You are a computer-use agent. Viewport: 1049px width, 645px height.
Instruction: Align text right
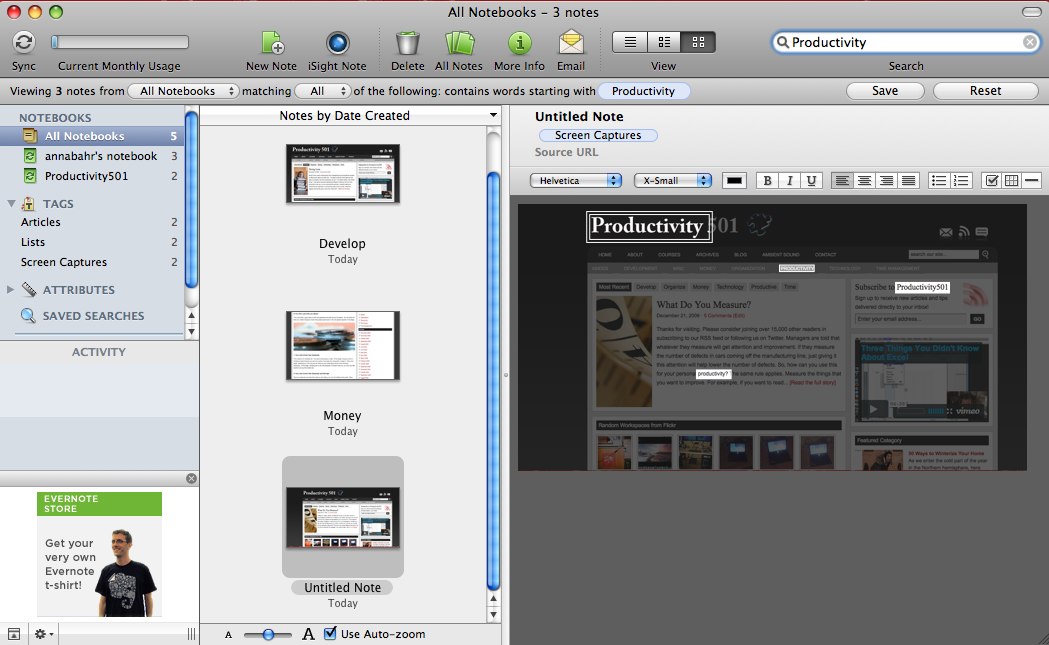(x=886, y=181)
